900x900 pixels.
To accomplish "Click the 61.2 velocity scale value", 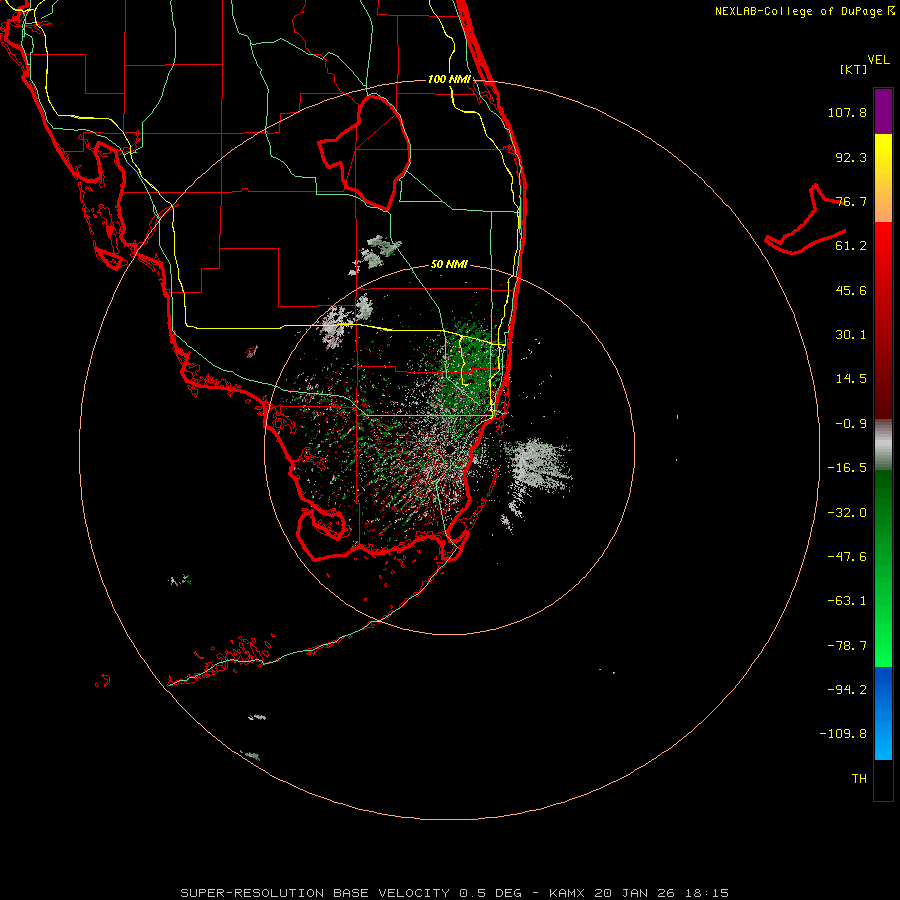I will [x=851, y=246].
